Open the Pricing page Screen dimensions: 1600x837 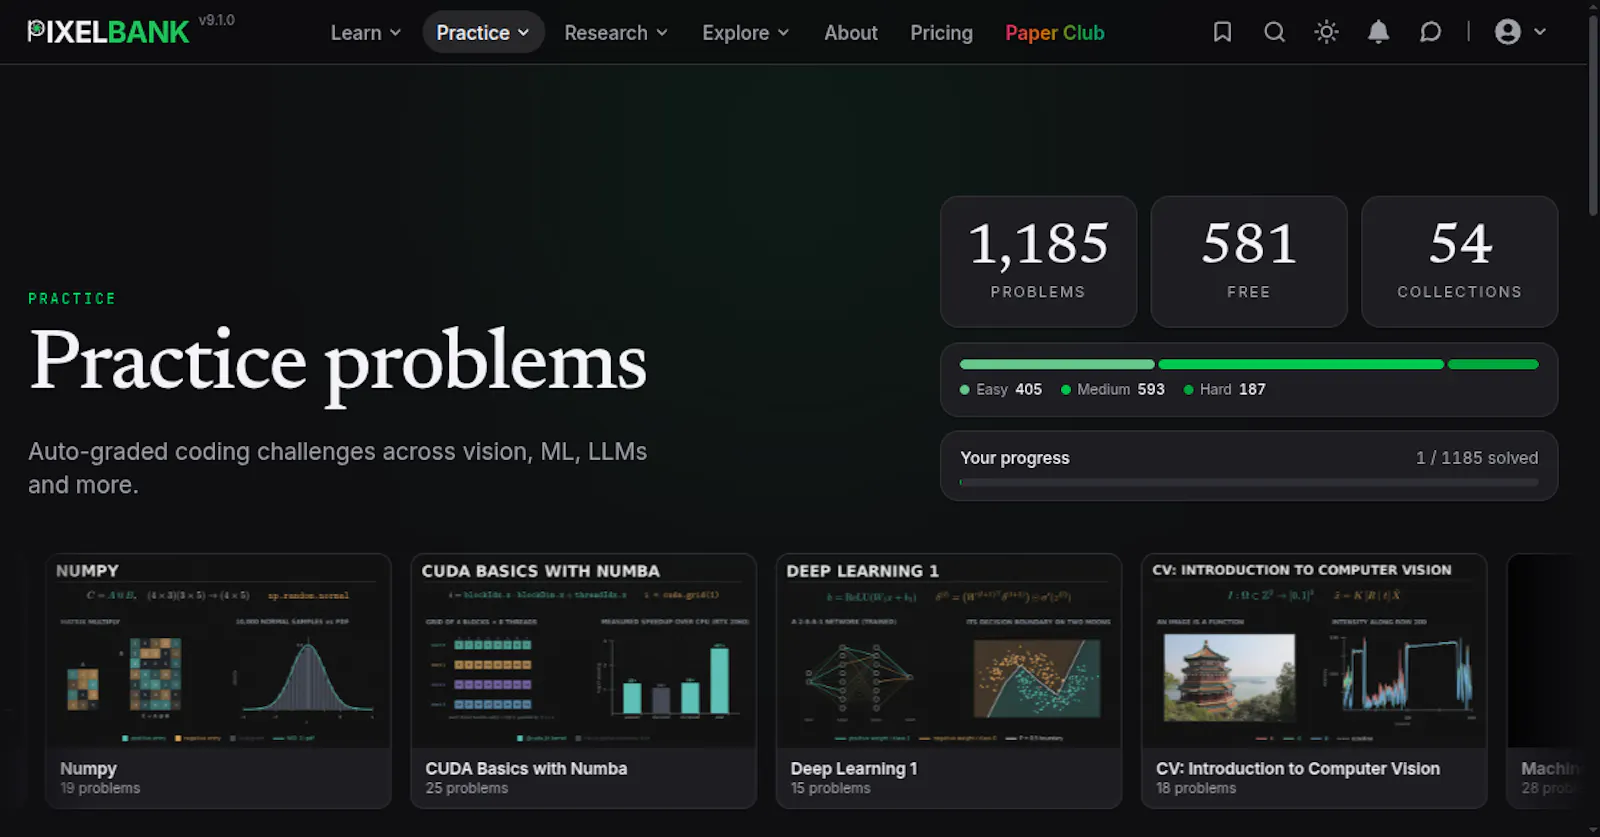click(941, 32)
